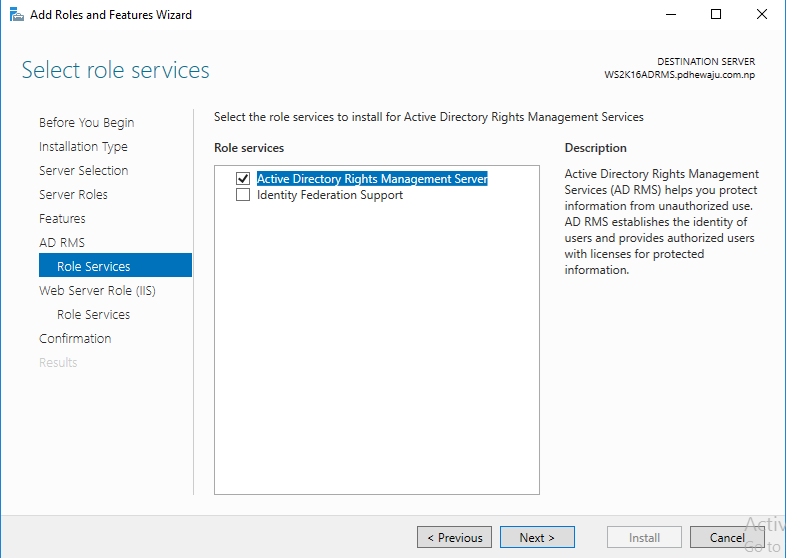Click the destination server name WS2K16ADRMS.pdhewaju.com.np

point(680,75)
